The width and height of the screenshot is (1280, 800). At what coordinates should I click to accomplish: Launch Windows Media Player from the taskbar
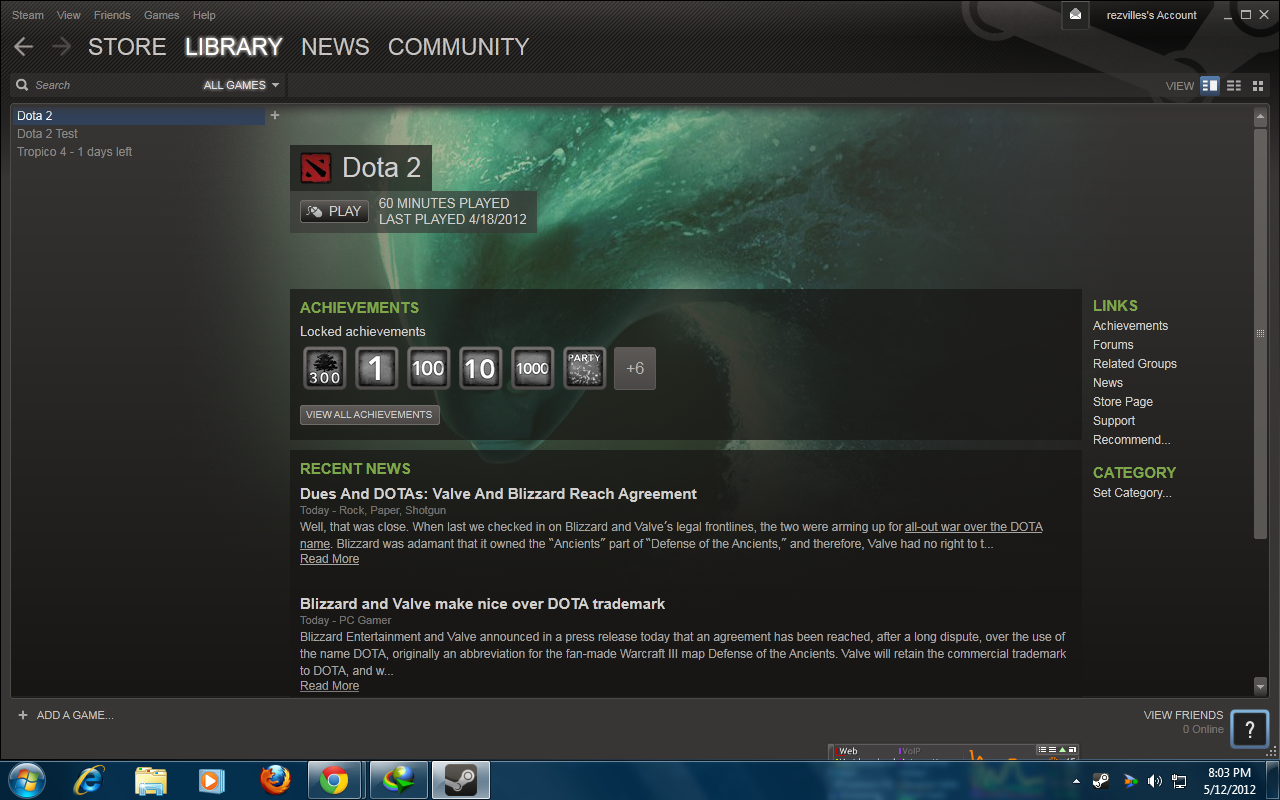[211, 779]
